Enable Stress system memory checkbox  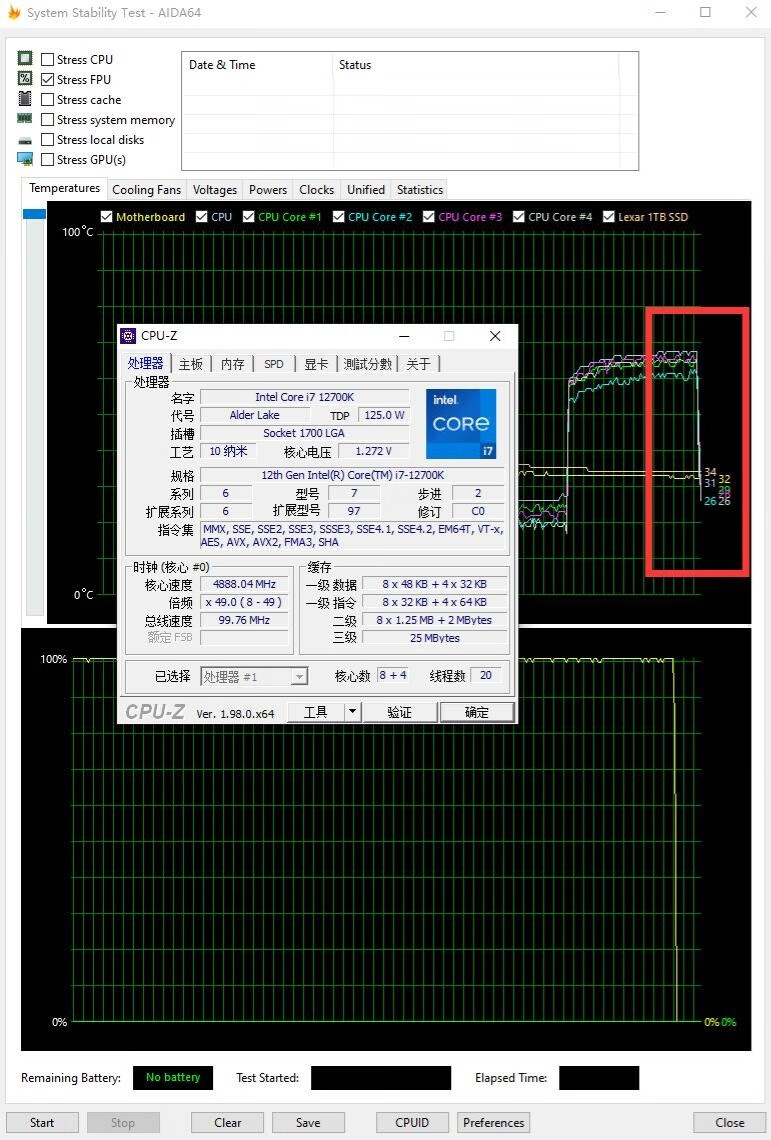(x=47, y=119)
